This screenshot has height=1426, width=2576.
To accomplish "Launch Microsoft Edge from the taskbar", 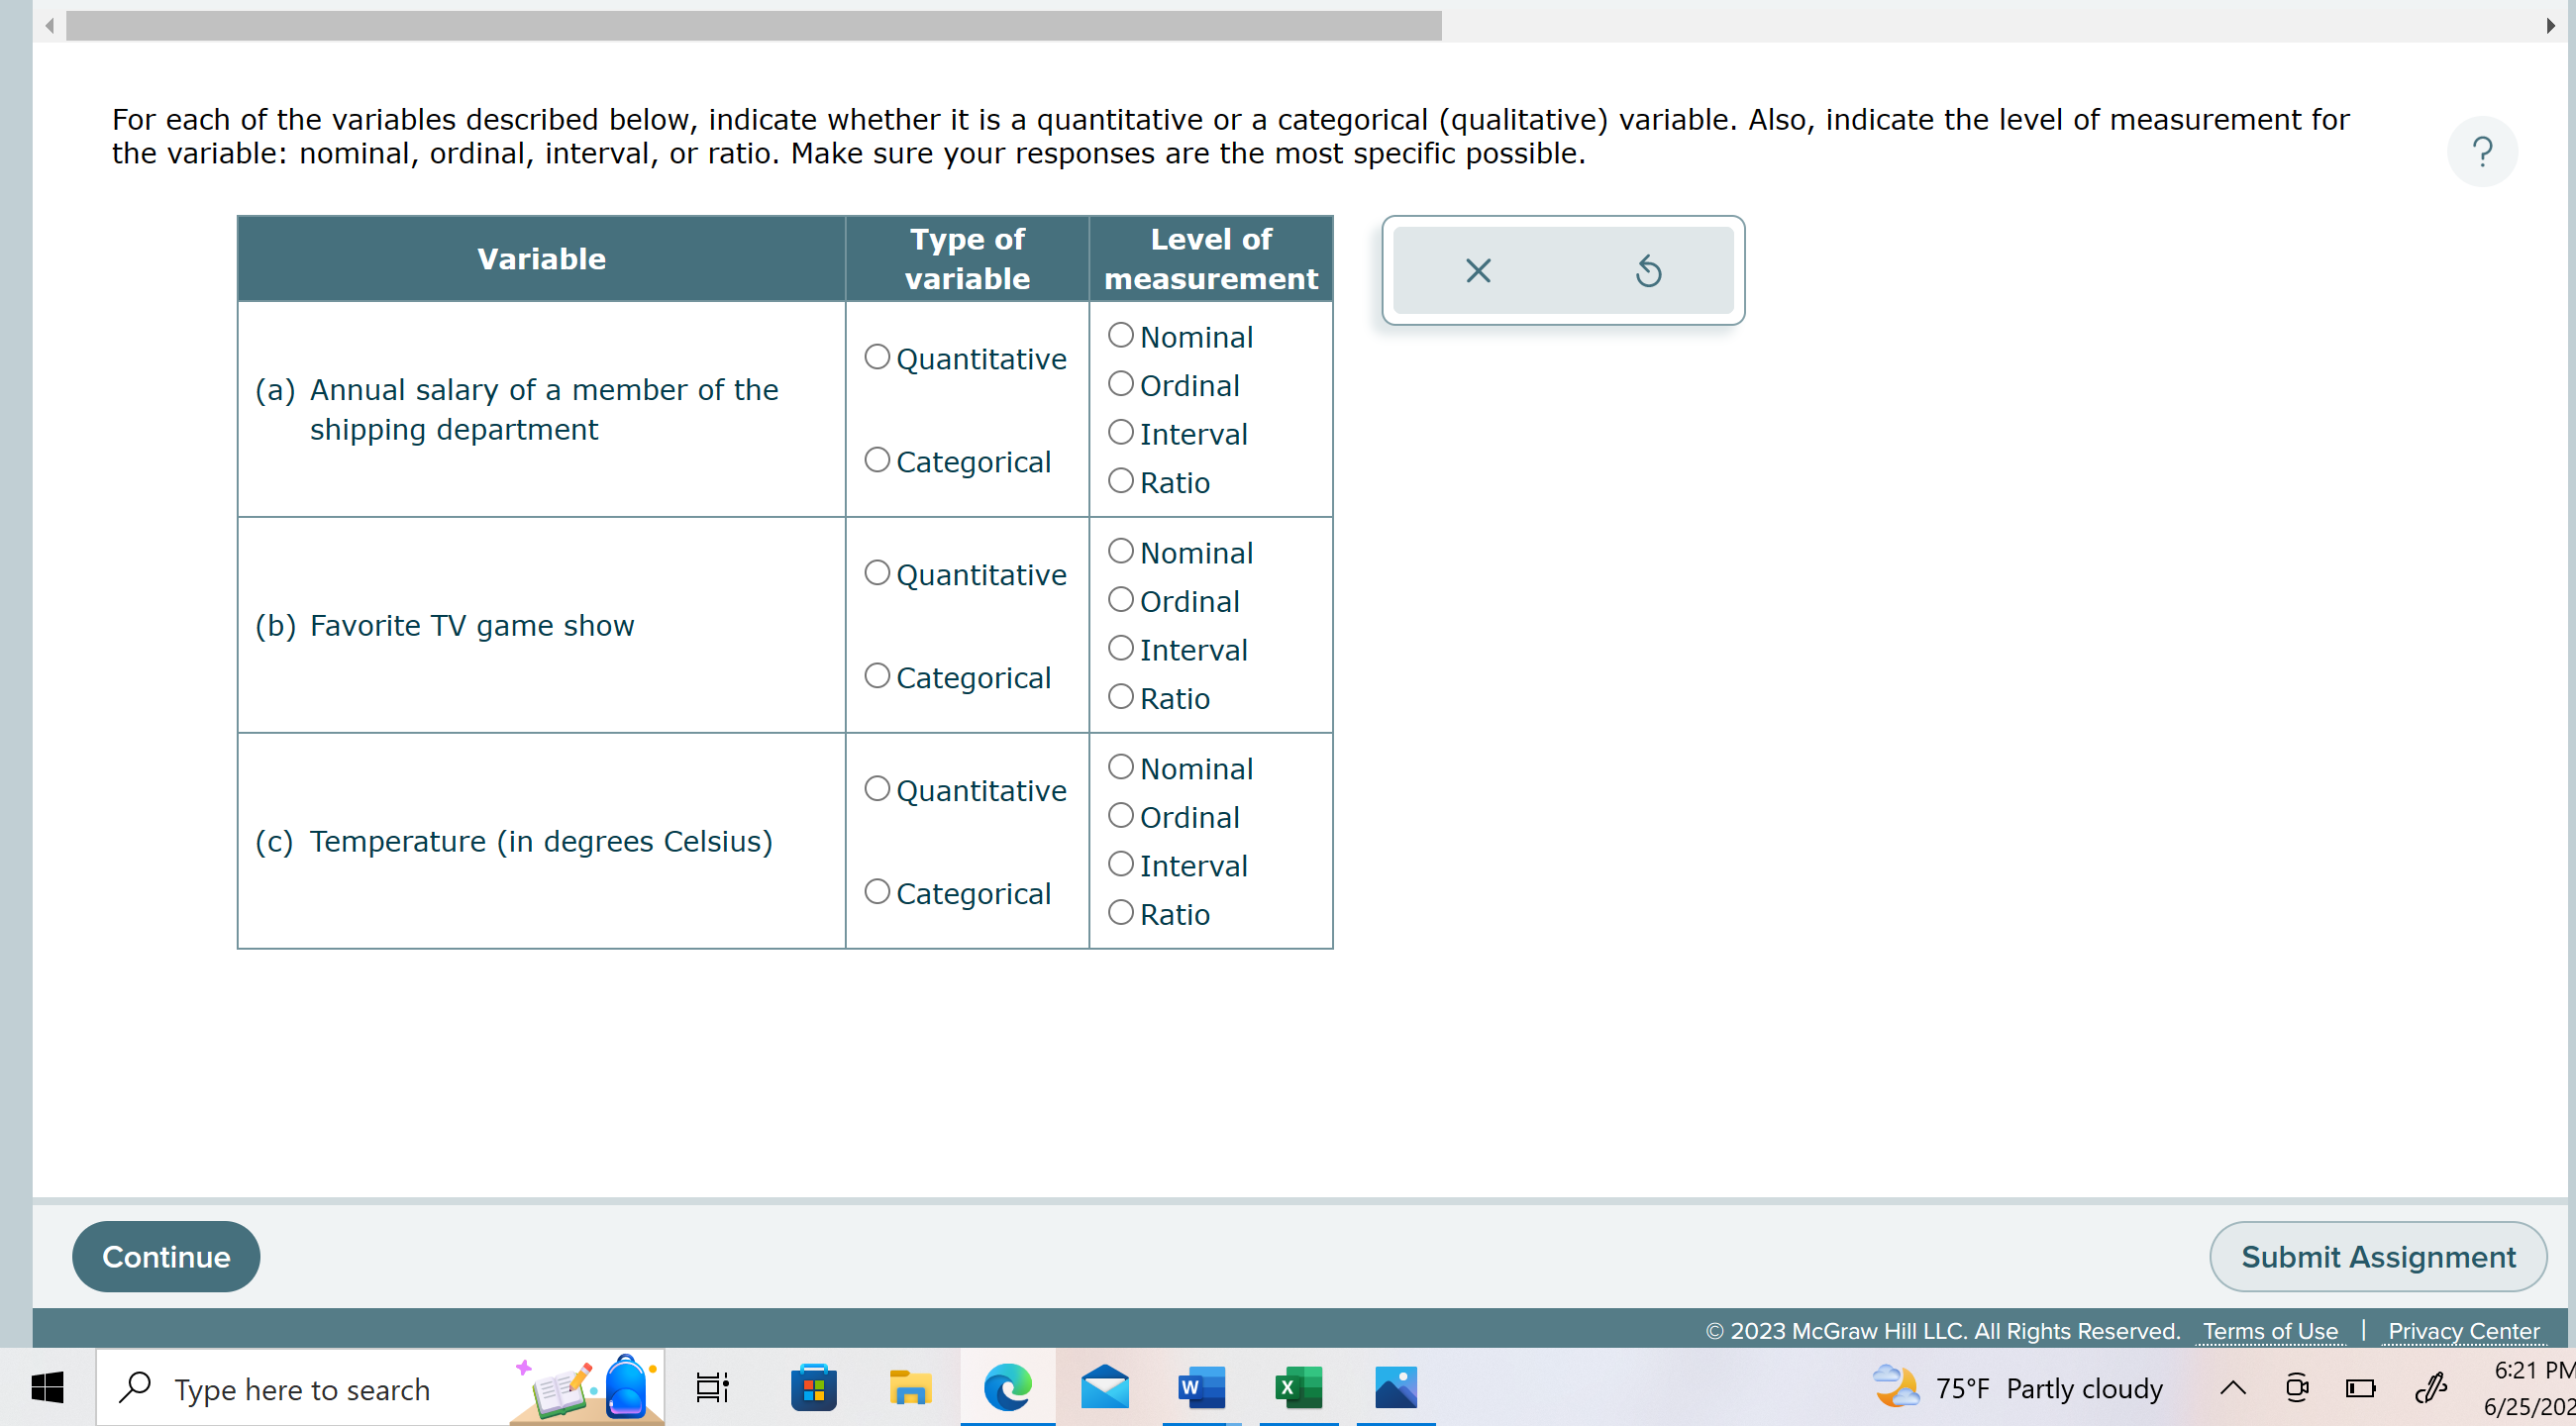I will [1007, 1388].
